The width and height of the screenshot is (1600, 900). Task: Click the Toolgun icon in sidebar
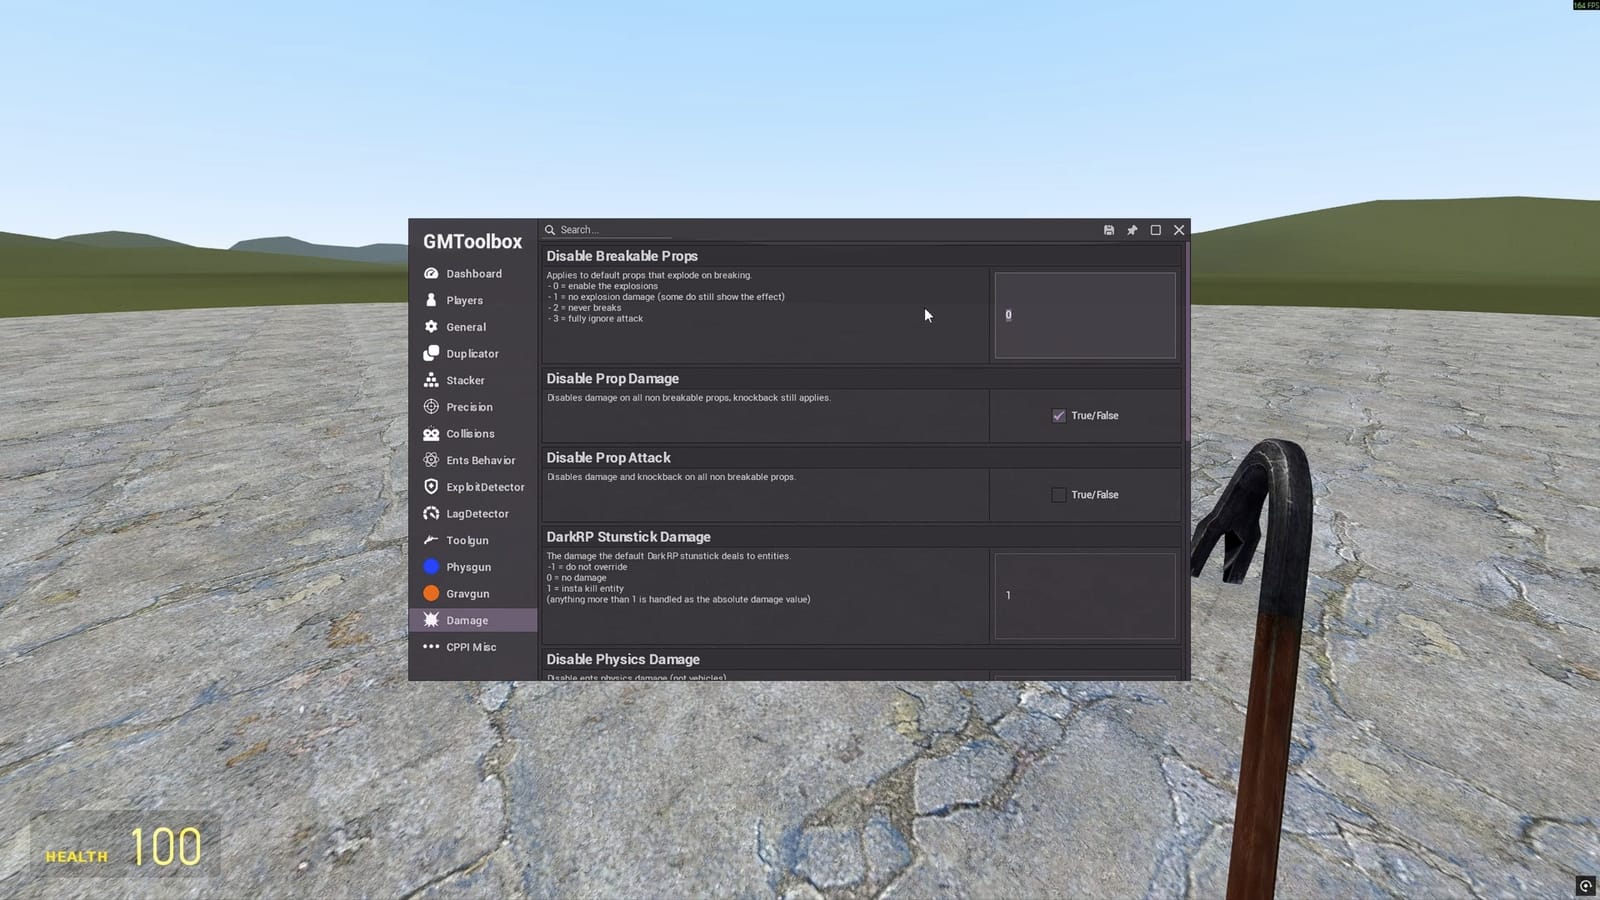431,540
